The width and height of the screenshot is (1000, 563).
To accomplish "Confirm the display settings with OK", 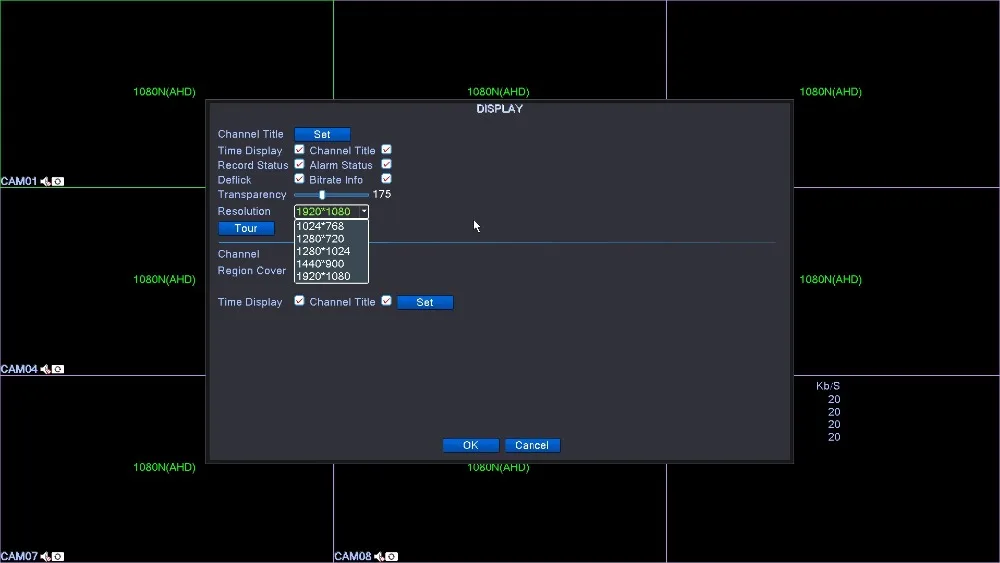I will point(471,445).
